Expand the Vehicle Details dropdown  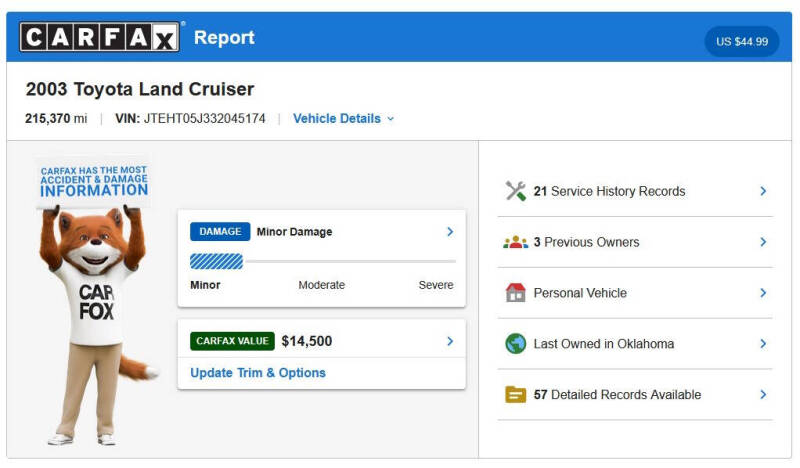(x=343, y=118)
